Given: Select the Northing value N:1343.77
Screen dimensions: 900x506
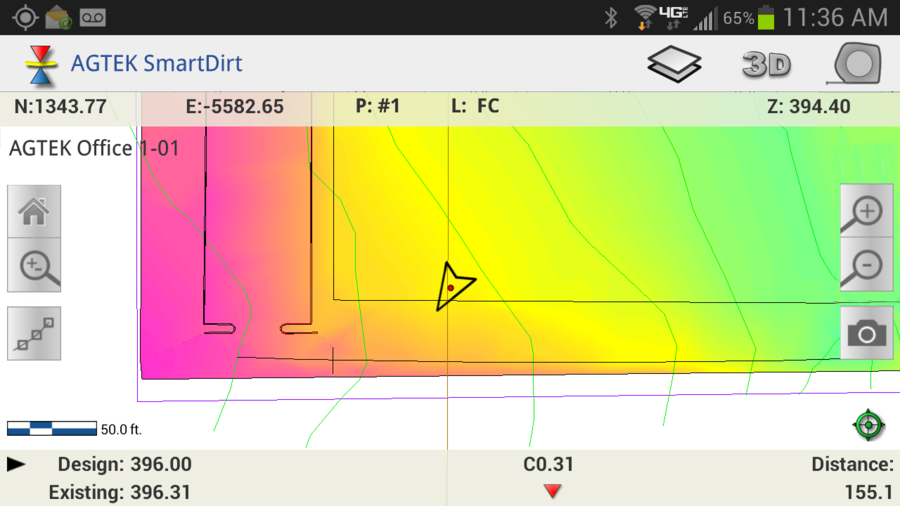Looking at the screenshot, I should coord(60,107).
